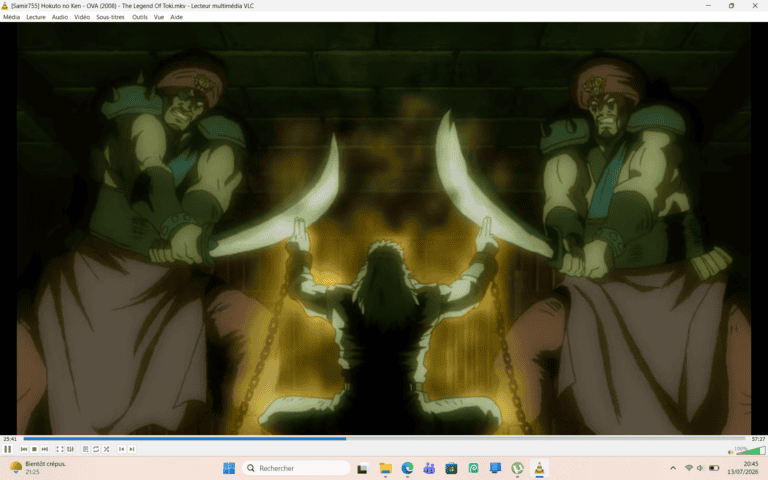This screenshot has height=480, width=768.
Task: Open Task View from taskbar
Action: point(362,468)
